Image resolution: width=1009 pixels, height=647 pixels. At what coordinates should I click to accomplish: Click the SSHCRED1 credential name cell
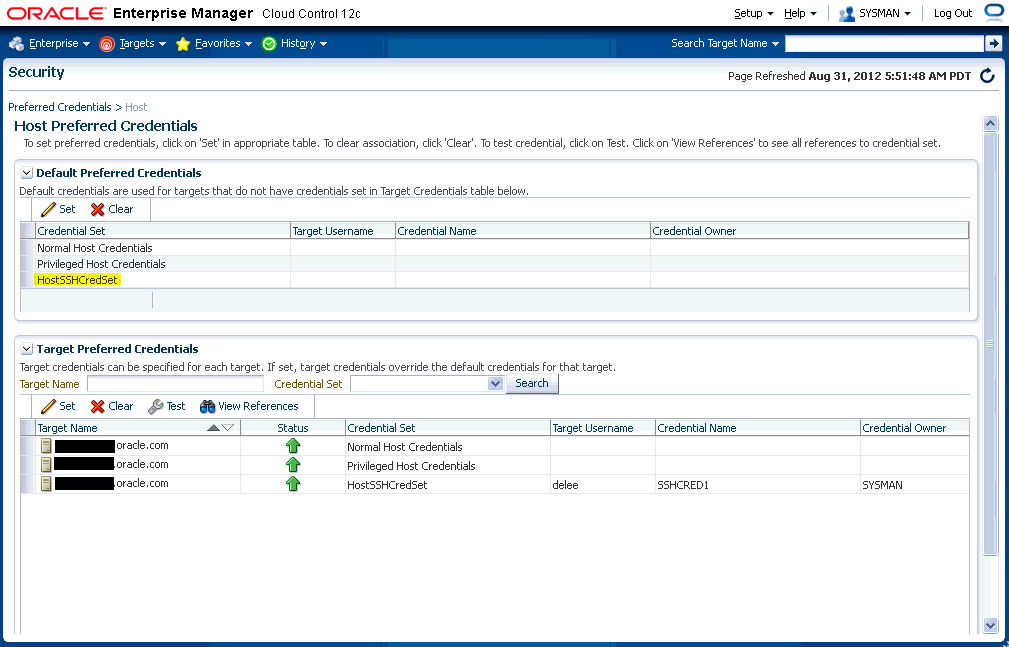click(757, 485)
